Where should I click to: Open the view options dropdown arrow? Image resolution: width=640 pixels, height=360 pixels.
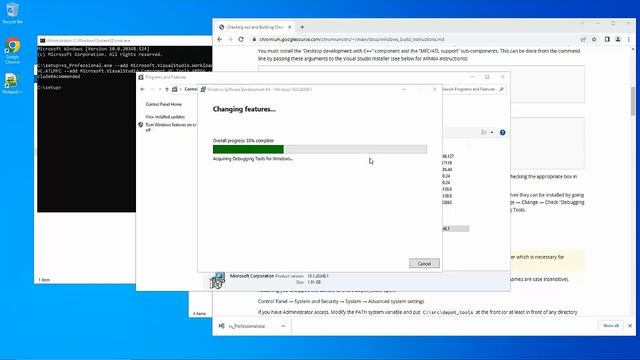492,132
